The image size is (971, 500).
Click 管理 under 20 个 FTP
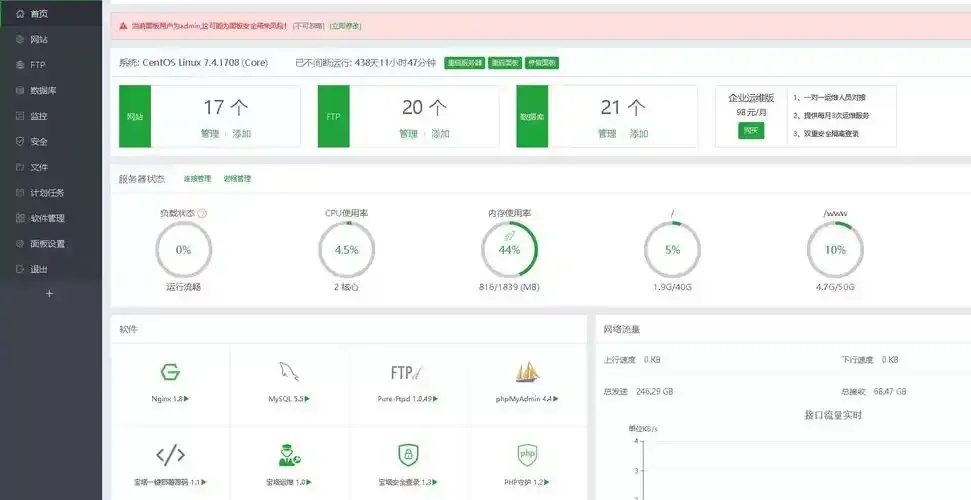click(x=409, y=134)
